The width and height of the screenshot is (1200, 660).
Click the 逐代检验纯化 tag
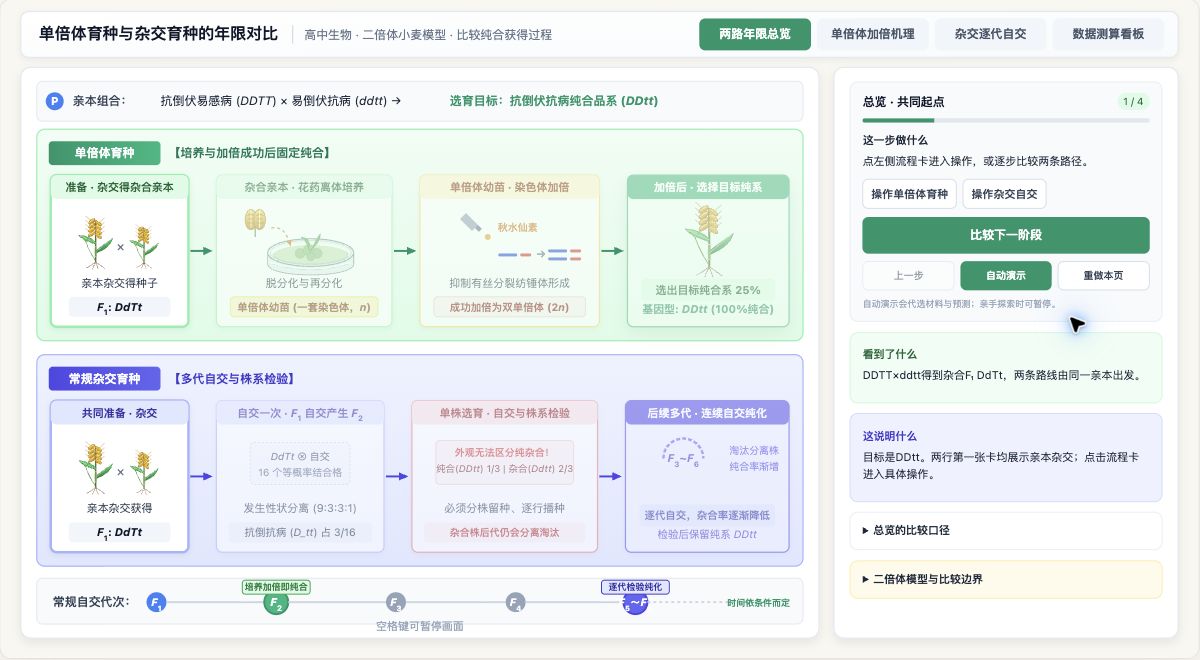coord(635,587)
